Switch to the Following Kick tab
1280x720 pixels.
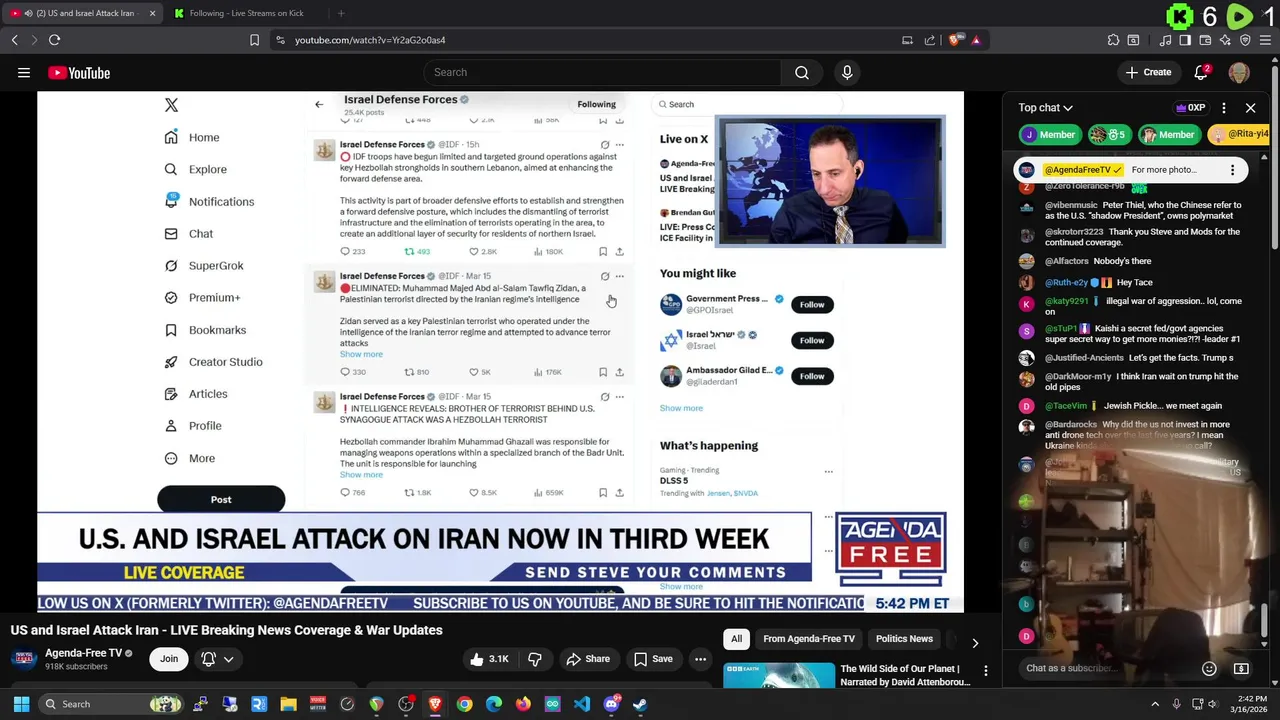(246, 13)
